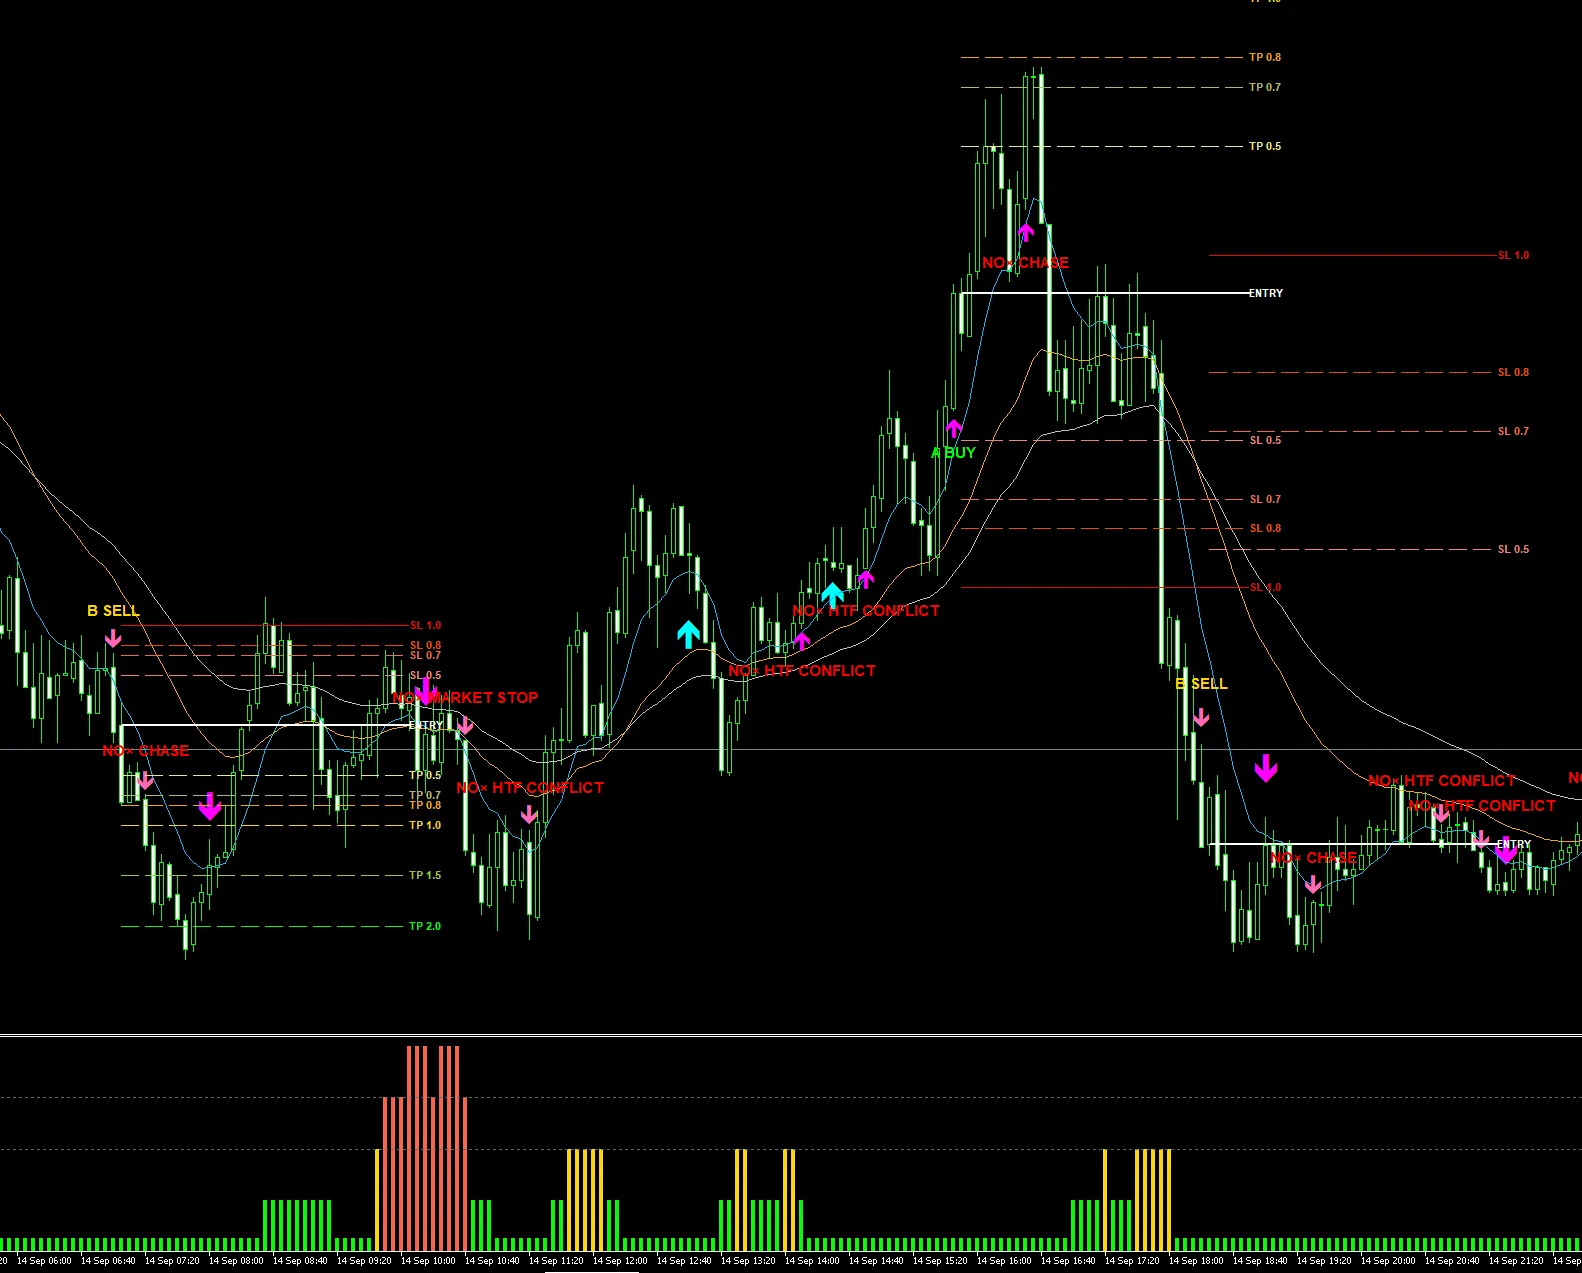The image size is (1582, 1273).
Task: Select the large cyan up arrow near 12:40
Action: coord(688,634)
